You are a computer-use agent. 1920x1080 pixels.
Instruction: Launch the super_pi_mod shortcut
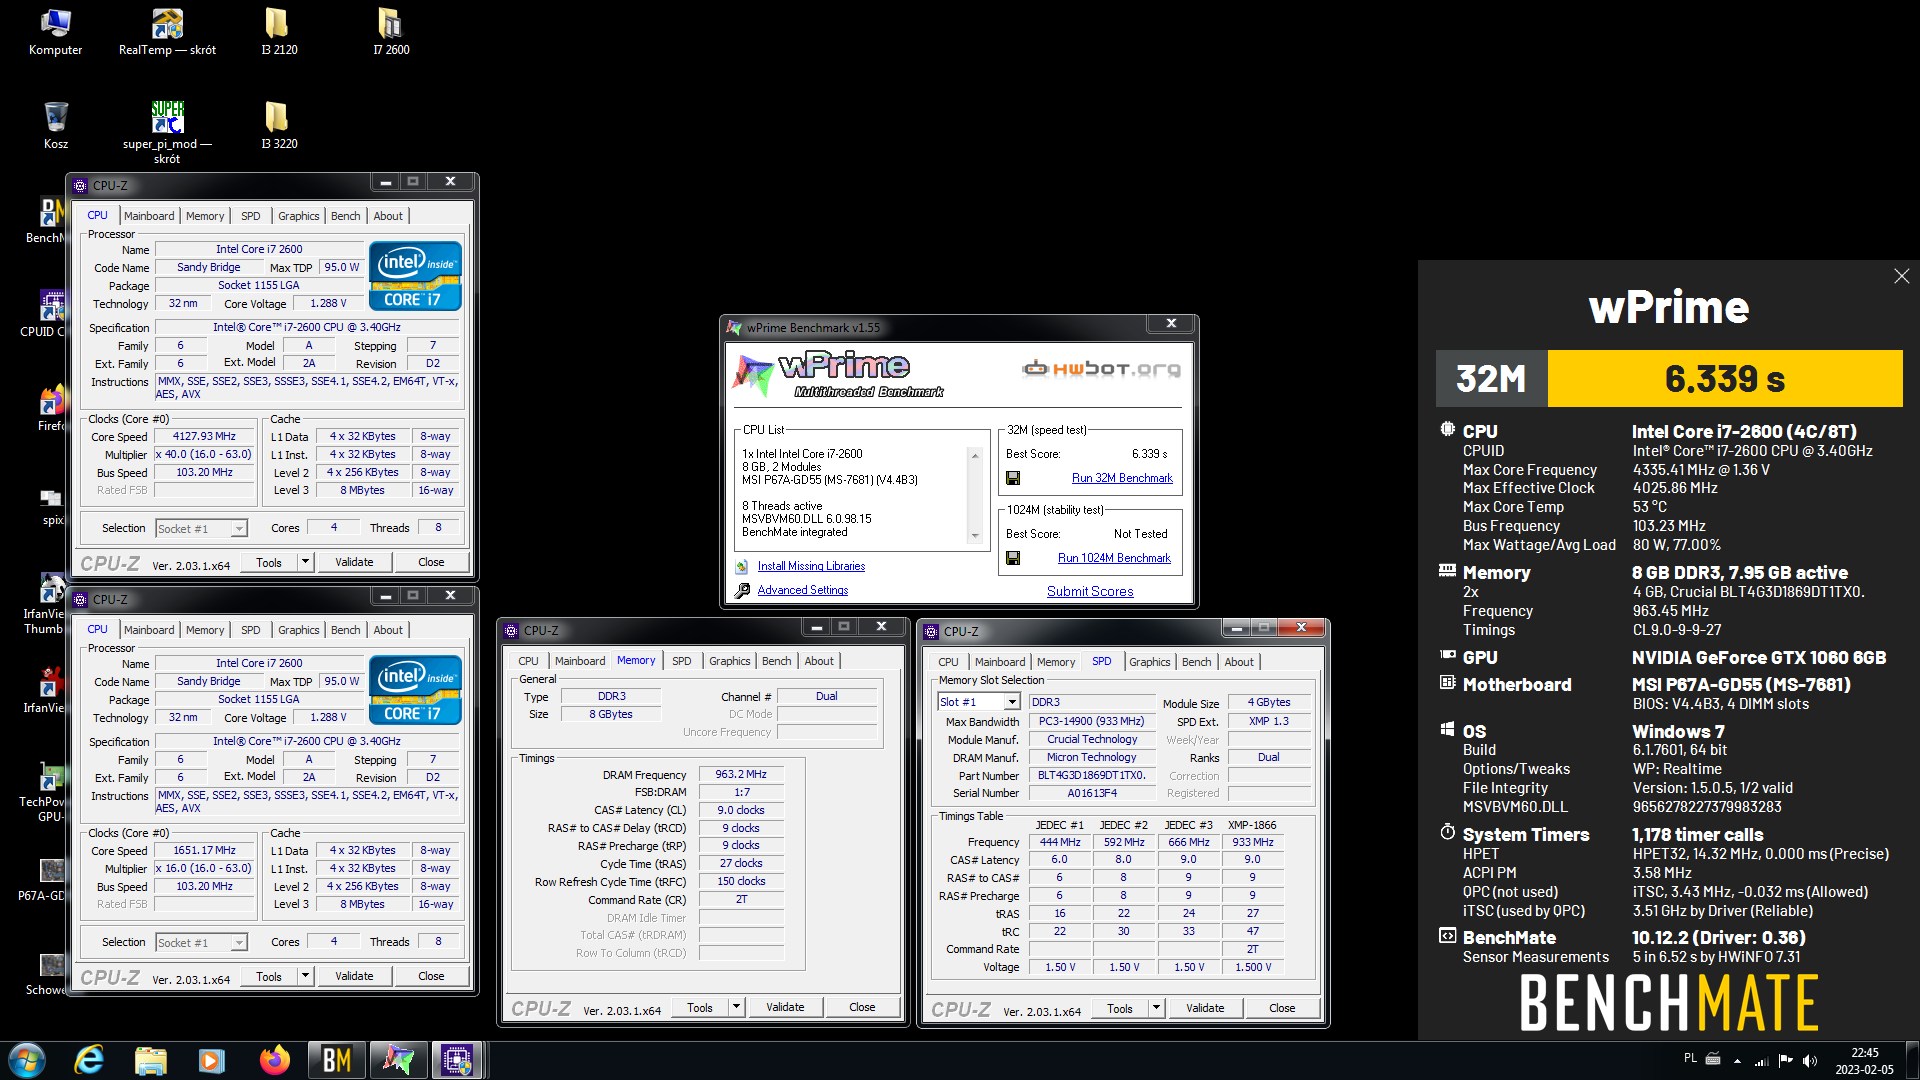167,131
